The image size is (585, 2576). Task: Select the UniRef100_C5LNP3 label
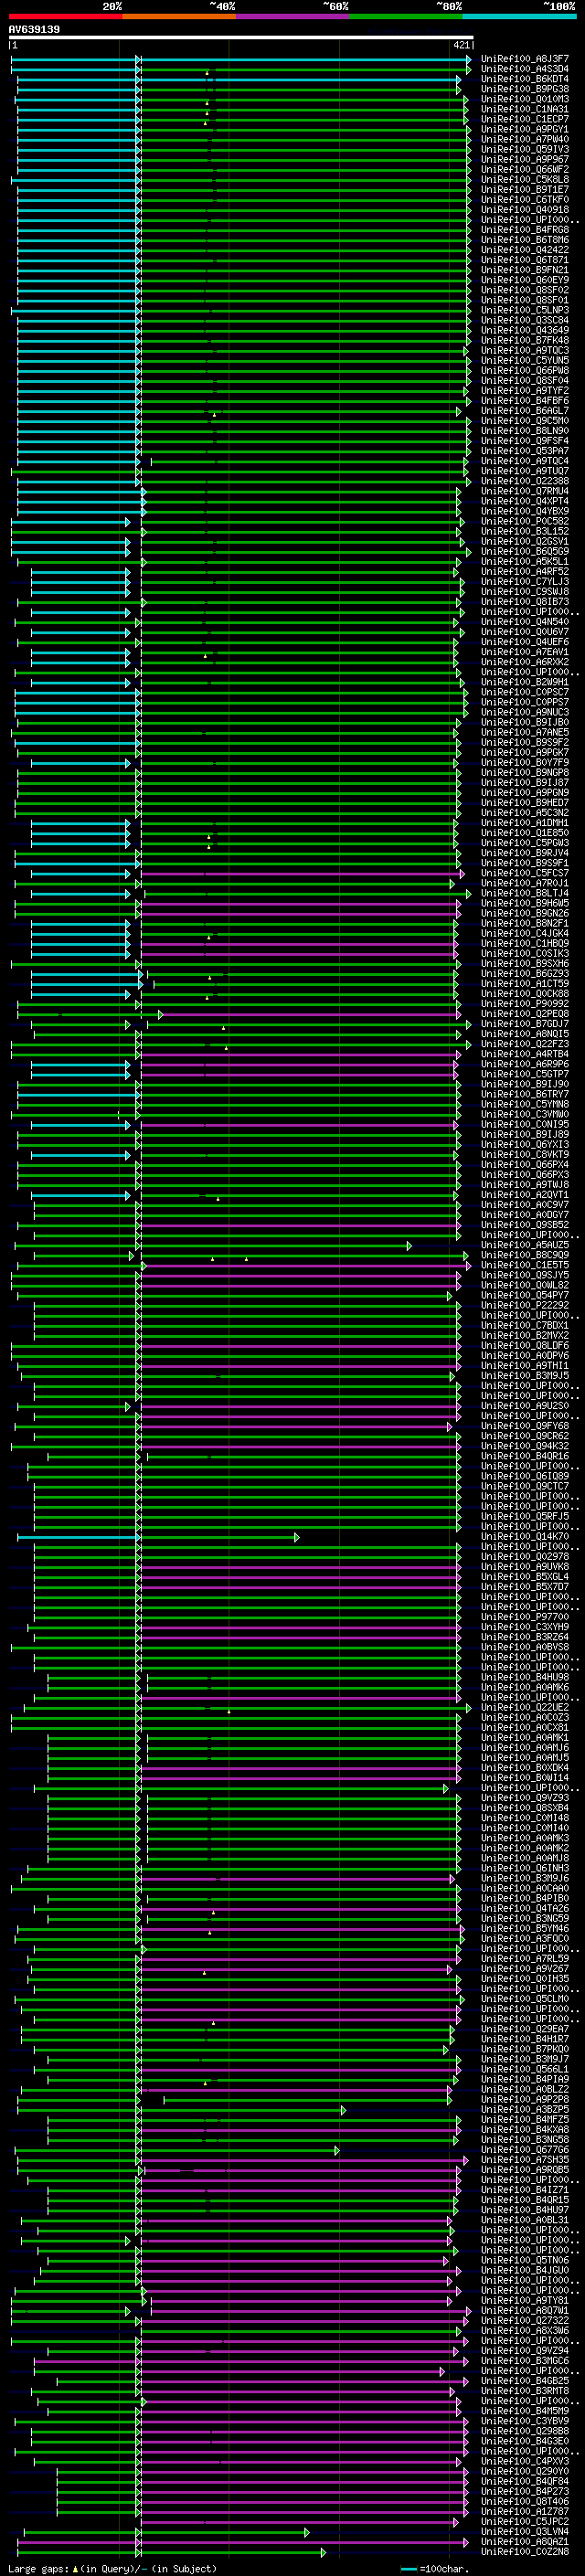pos(525,310)
